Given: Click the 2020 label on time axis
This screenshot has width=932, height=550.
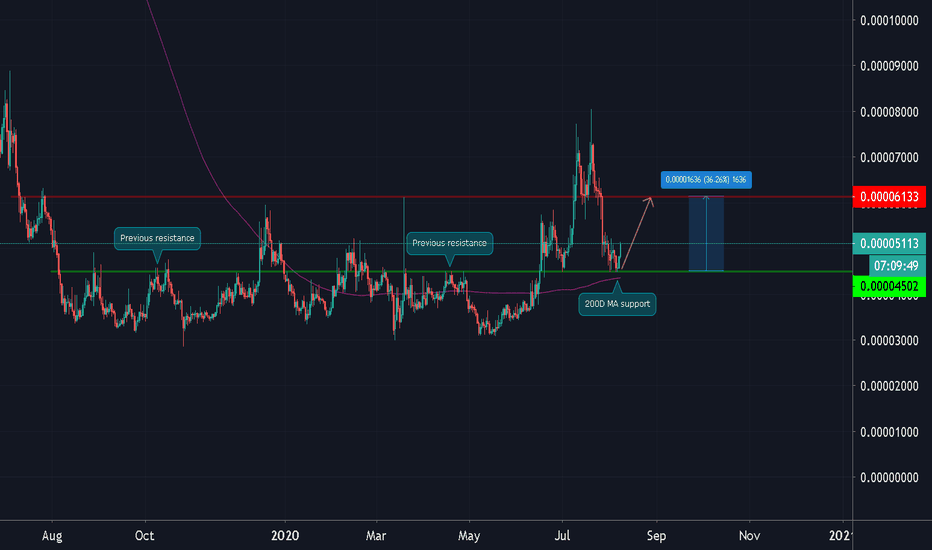Looking at the screenshot, I should coord(285,536).
